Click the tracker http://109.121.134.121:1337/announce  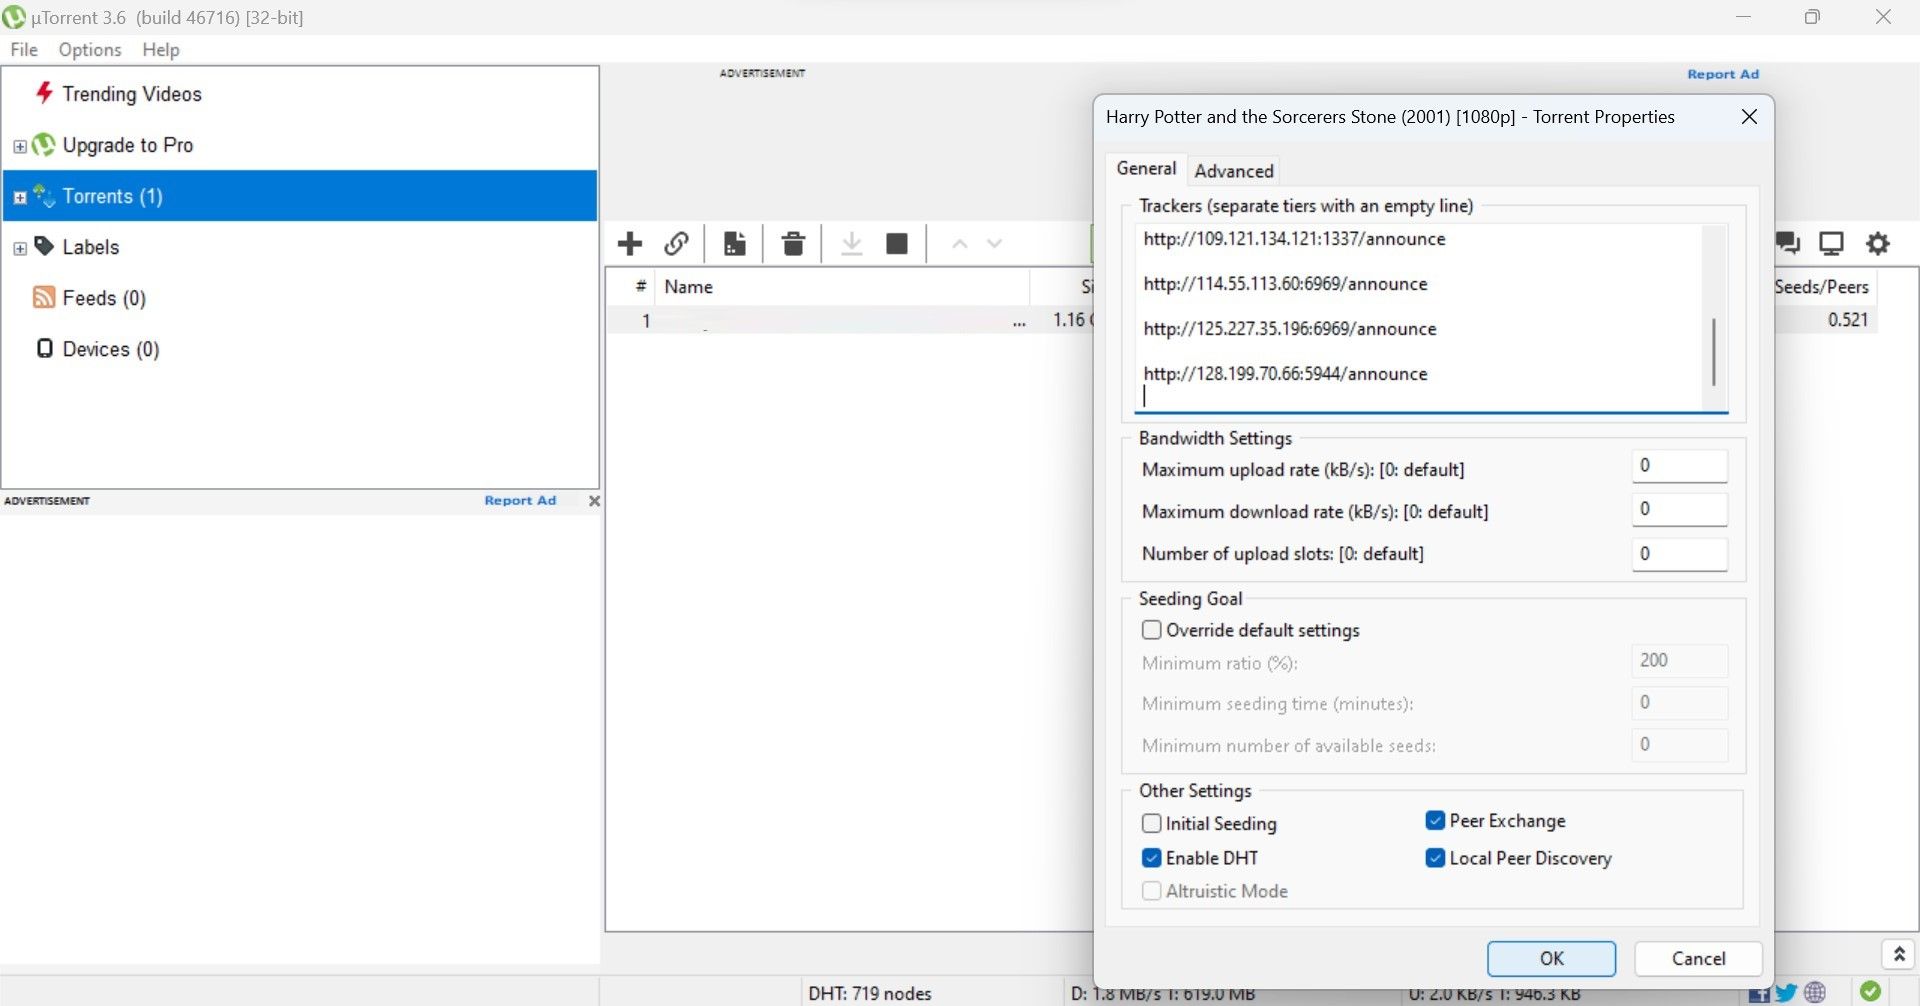(x=1294, y=239)
